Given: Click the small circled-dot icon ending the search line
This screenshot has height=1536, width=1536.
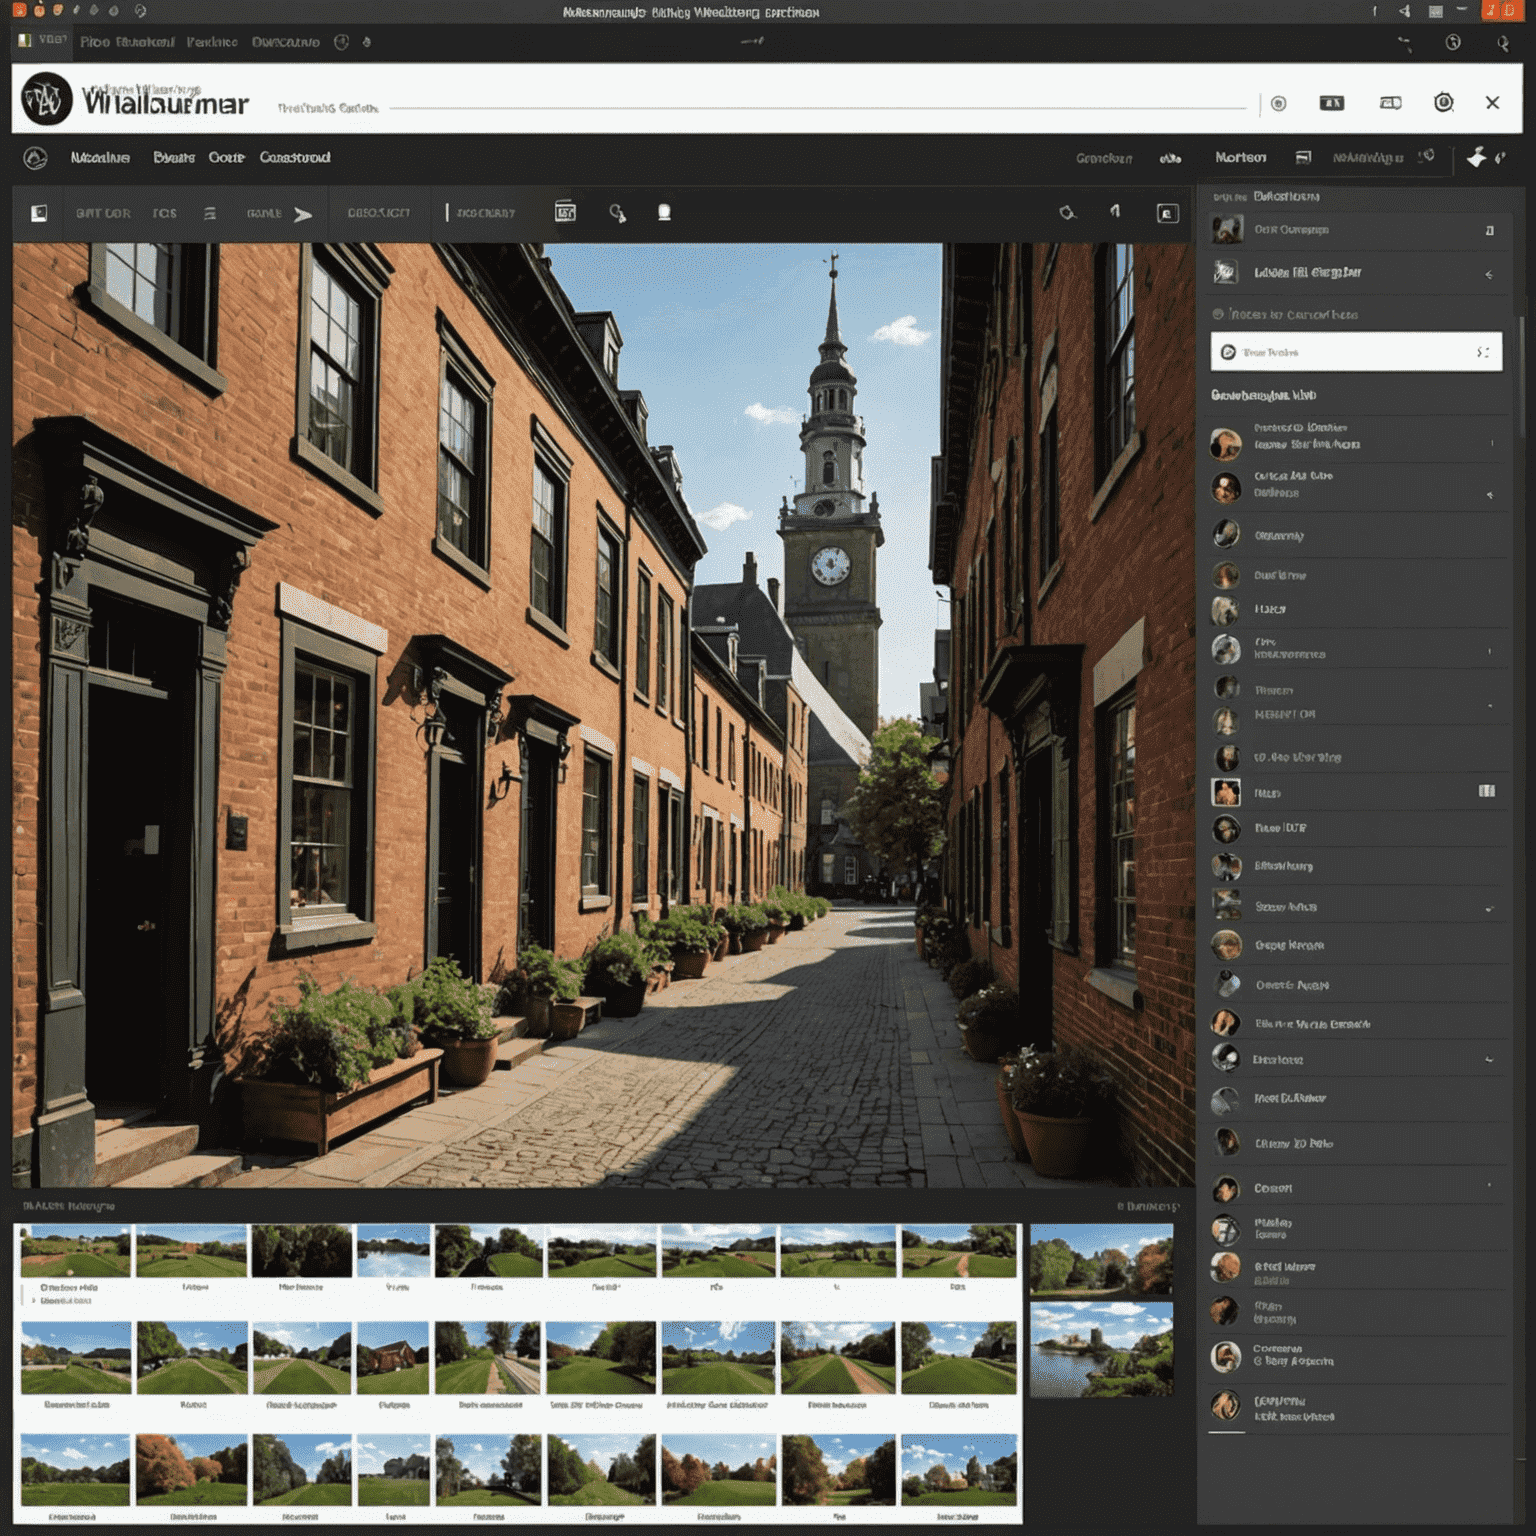Looking at the screenshot, I should 1278,103.
